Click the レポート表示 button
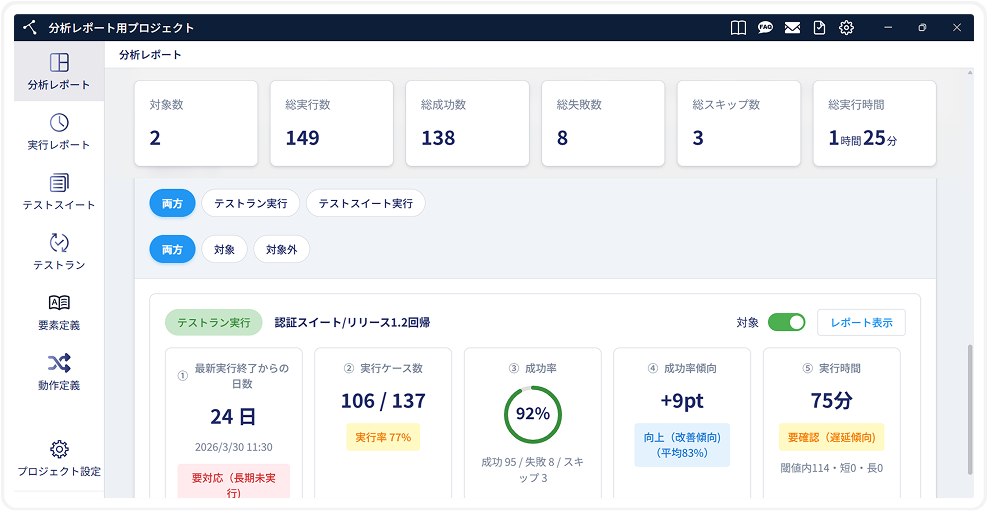Image resolution: width=988 pixels, height=512 pixels. (861, 322)
